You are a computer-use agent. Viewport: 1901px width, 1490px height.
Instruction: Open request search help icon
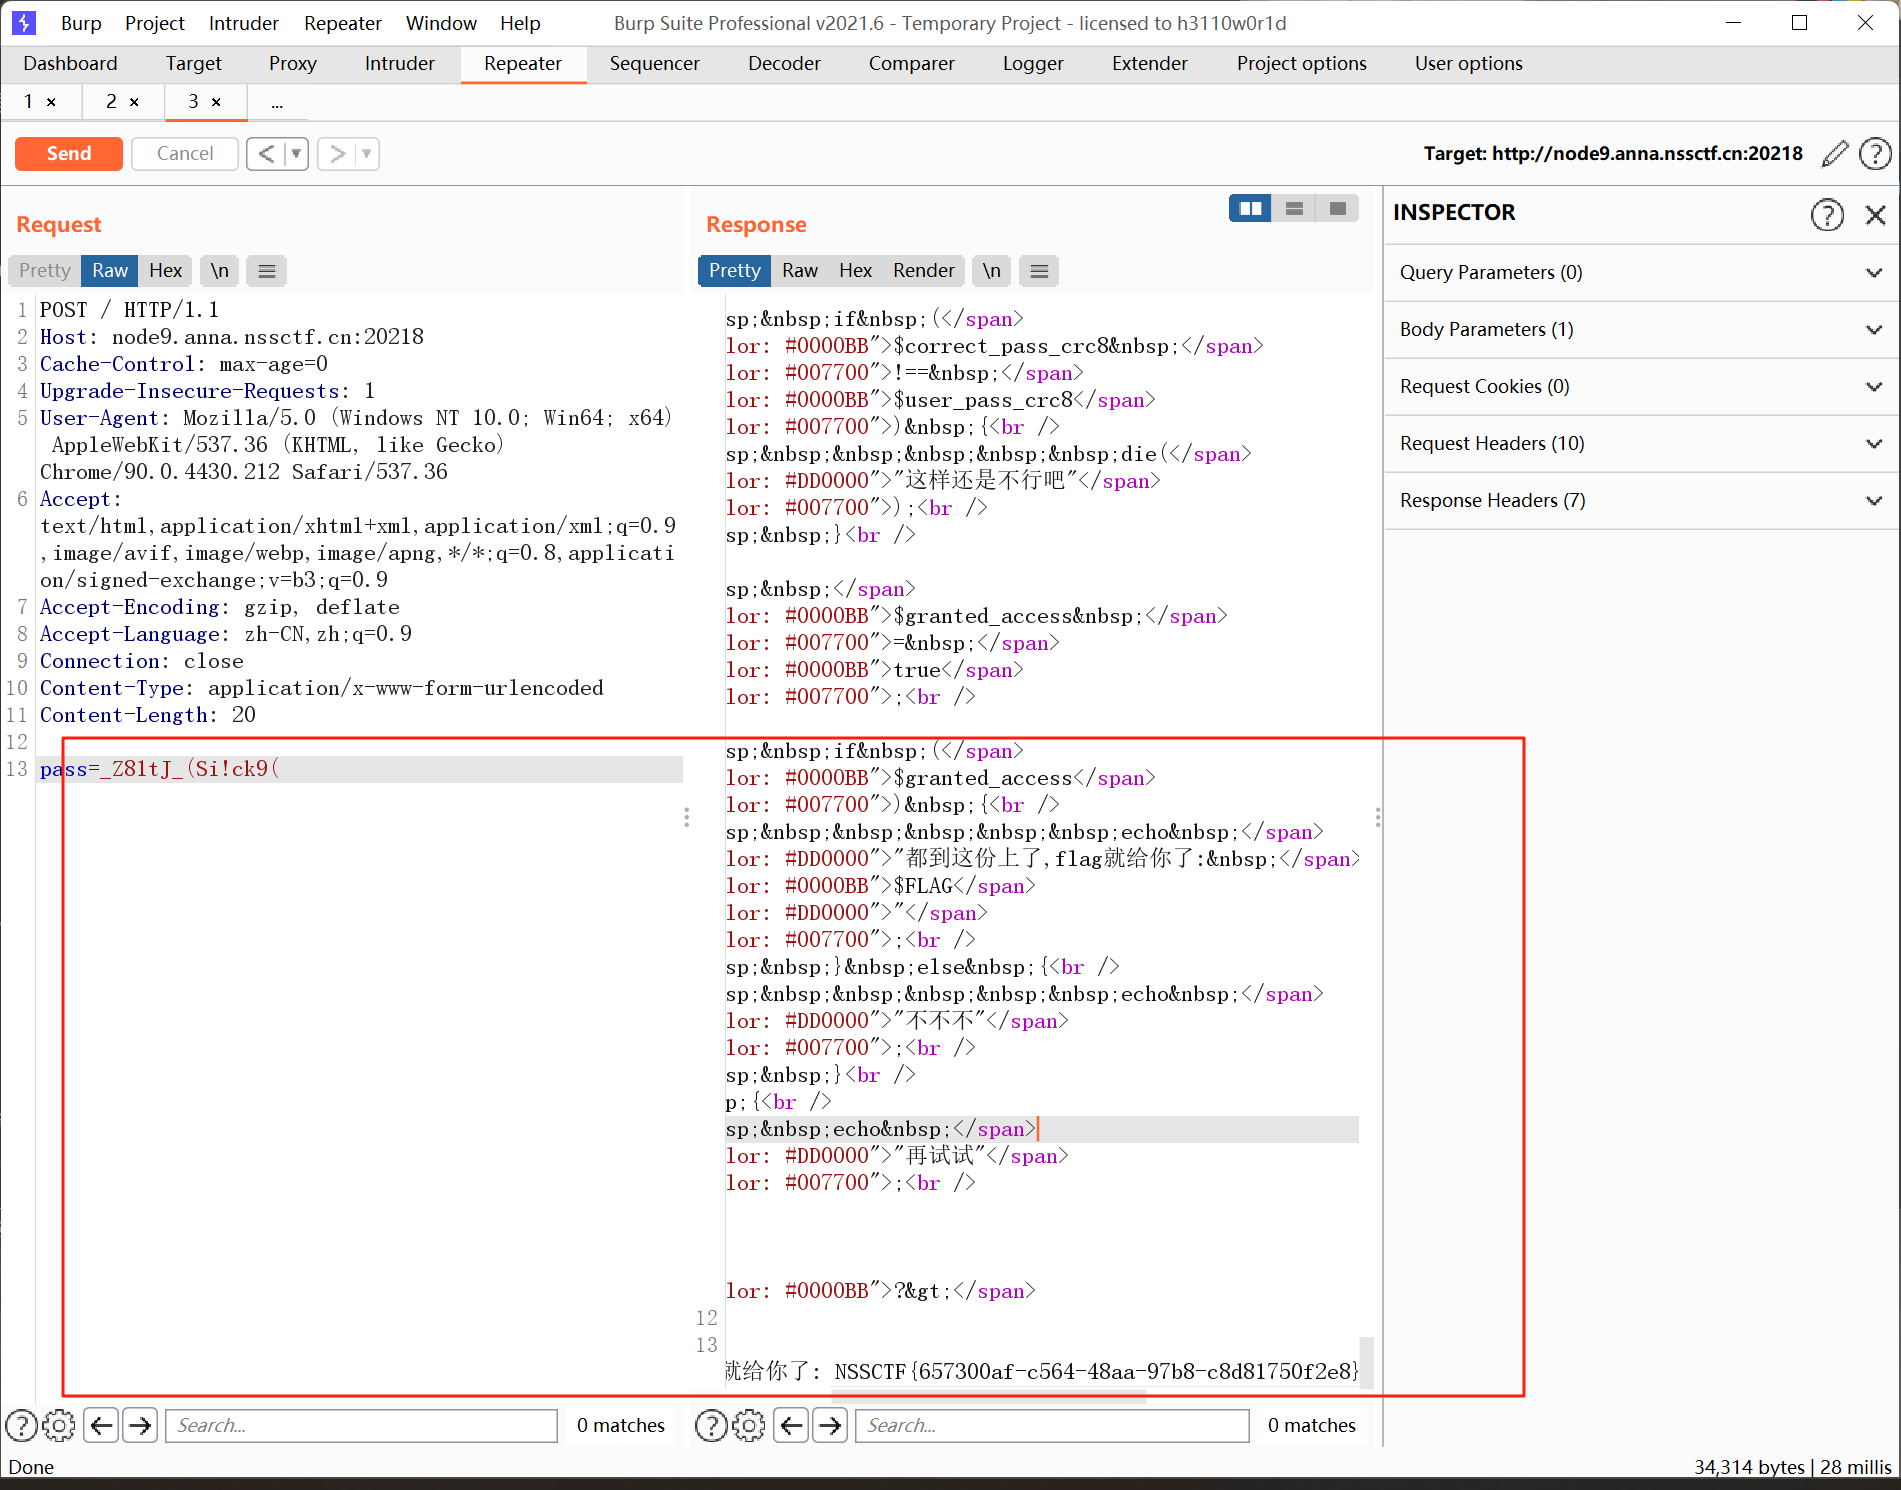pyautogui.click(x=22, y=1425)
